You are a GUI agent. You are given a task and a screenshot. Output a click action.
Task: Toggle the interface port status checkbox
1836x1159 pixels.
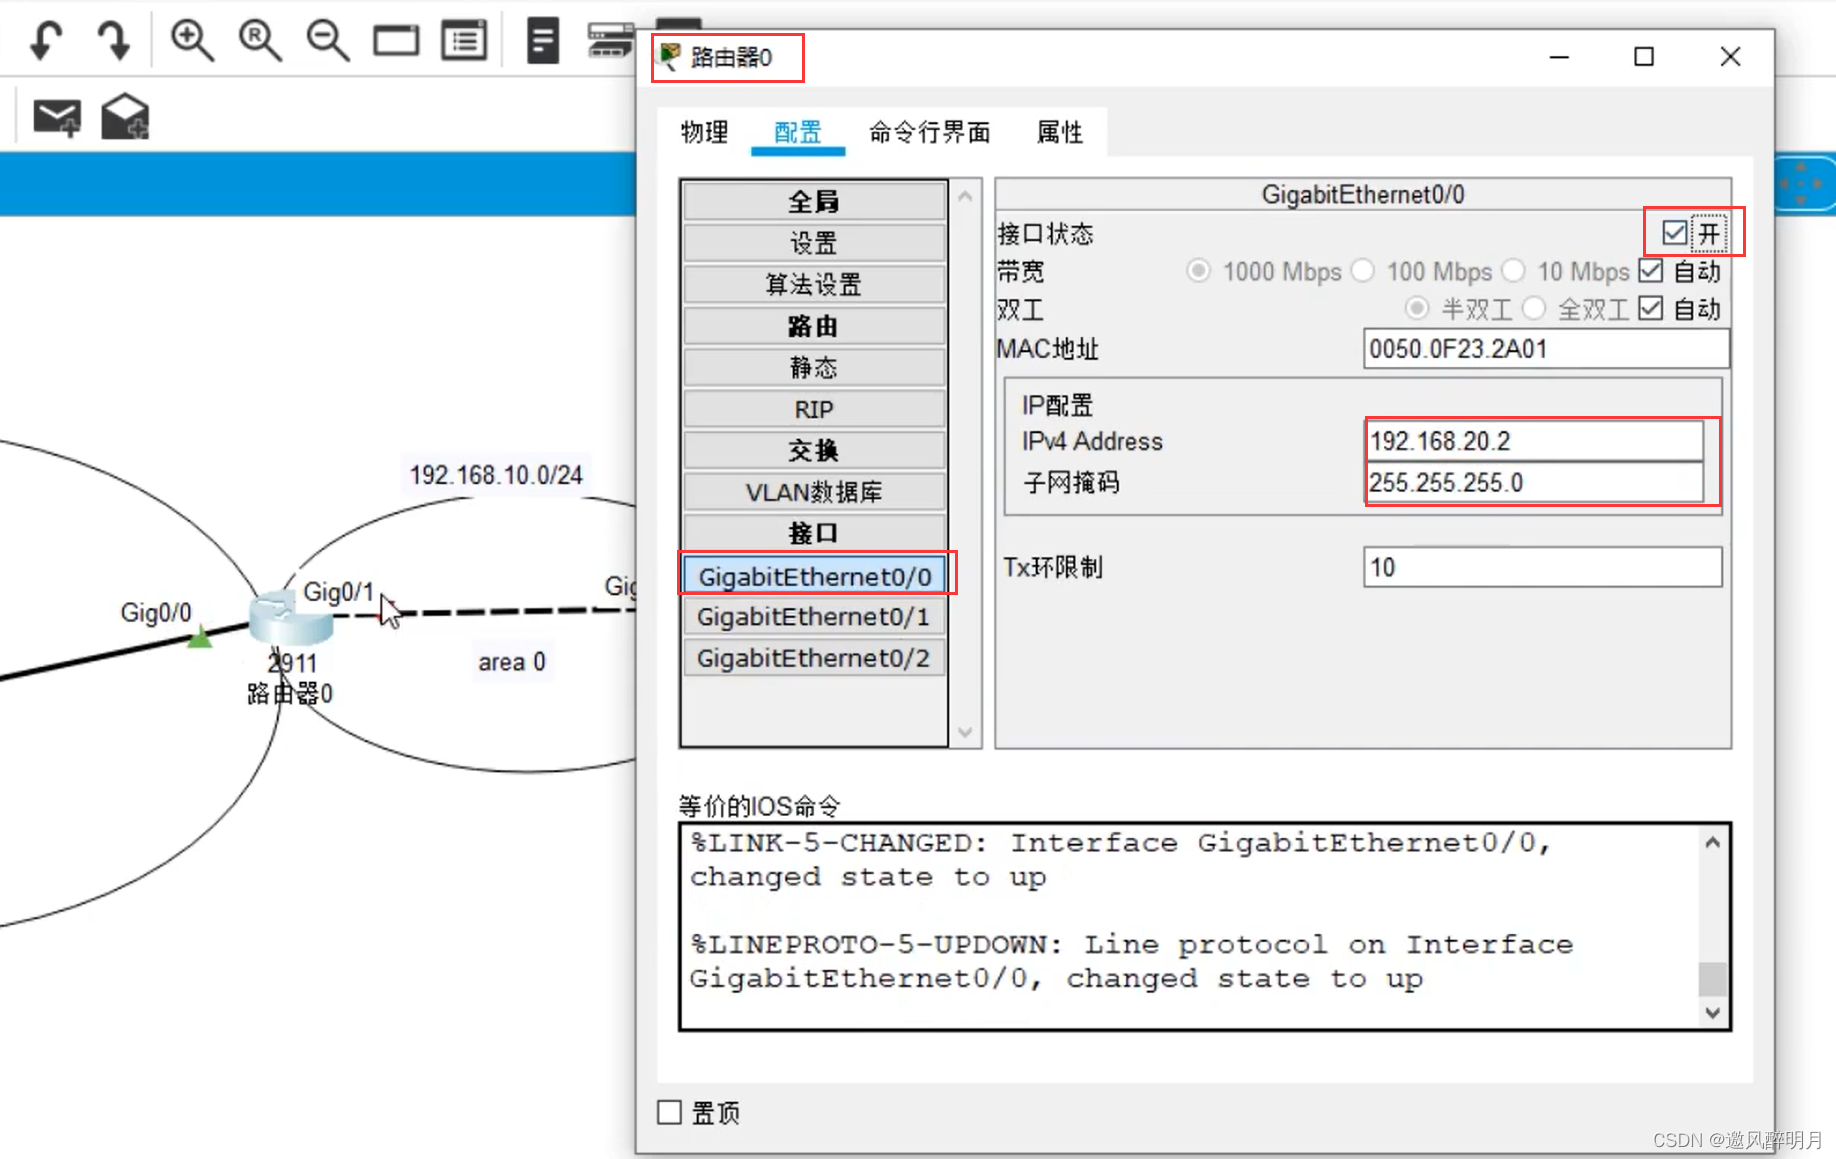point(1675,233)
